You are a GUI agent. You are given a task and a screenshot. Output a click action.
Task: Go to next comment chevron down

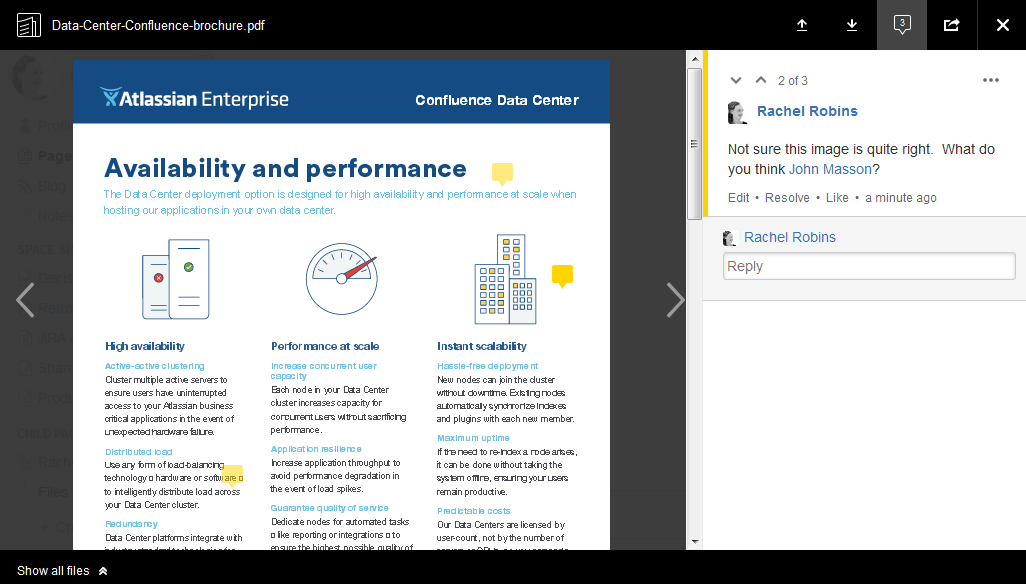tap(736, 80)
